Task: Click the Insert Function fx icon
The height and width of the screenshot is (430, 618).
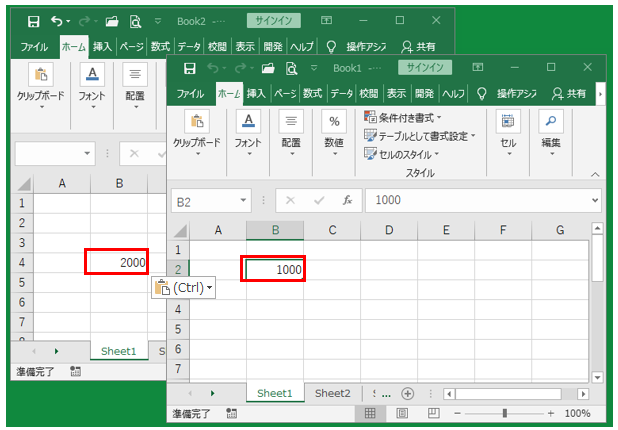Action: [x=347, y=200]
